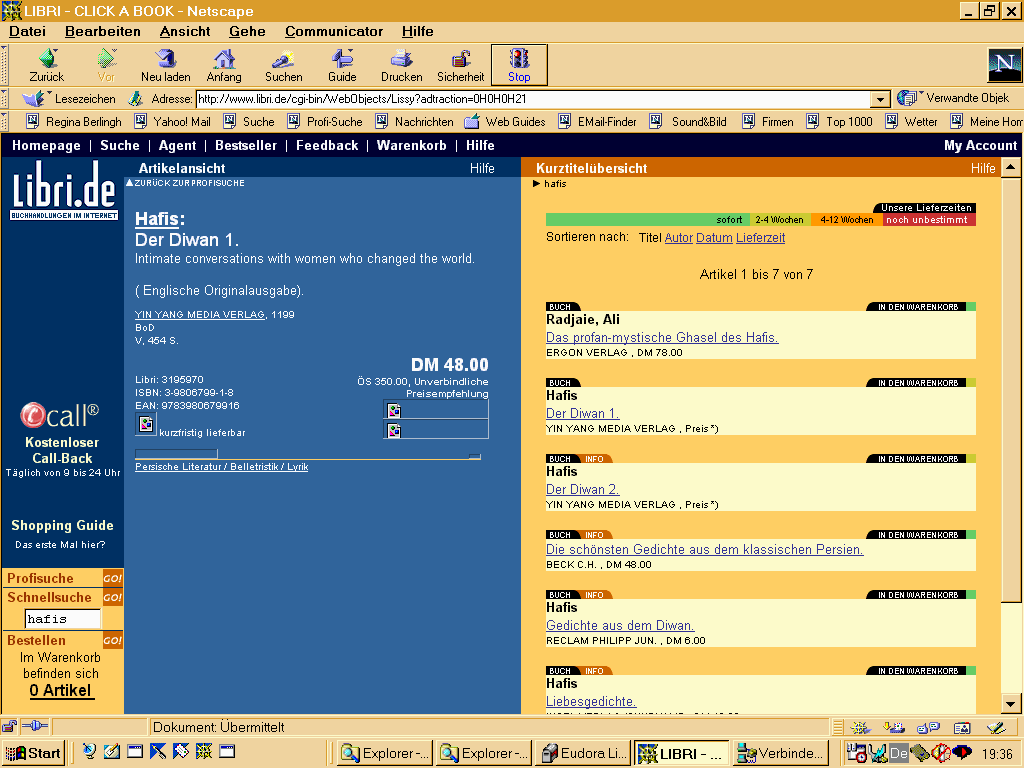Open Warenkorb in site navigation
Image resolution: width=1024 pixels, height=768 pixels.
pyautogui.click(x=411, y=145)
